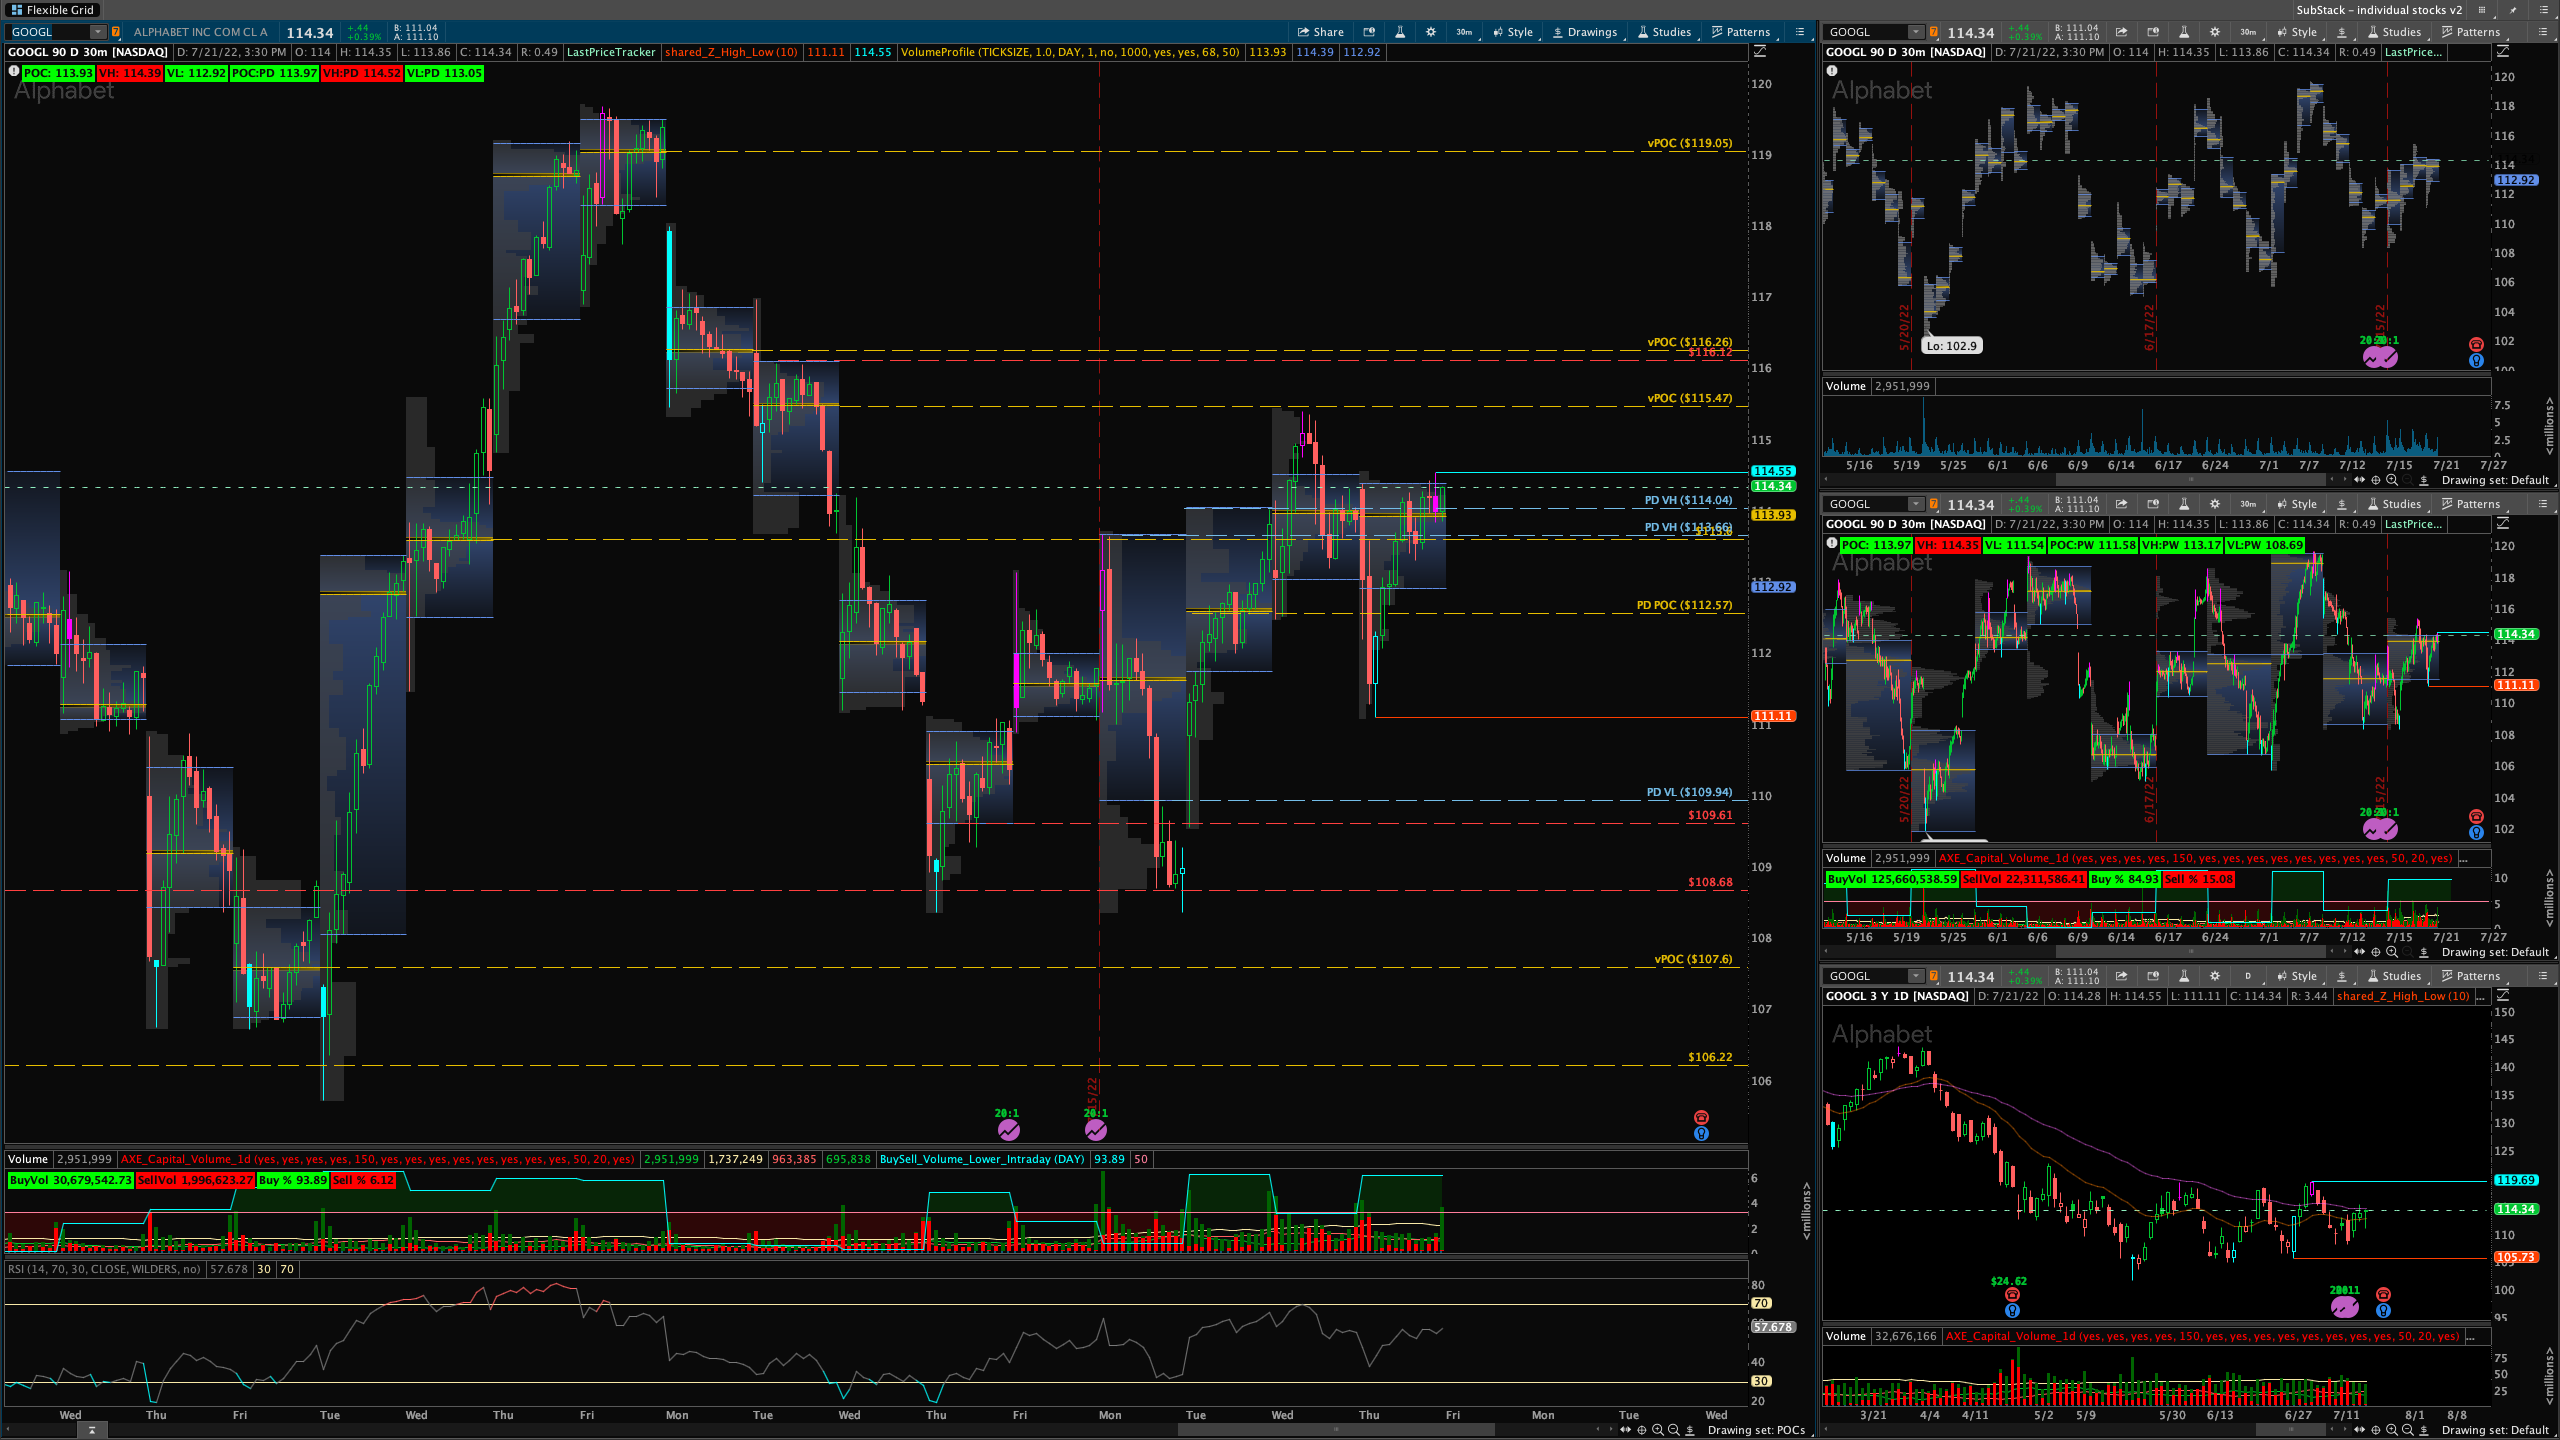Toggle the price-axis scale icon on main chart

pos(1760,51)
